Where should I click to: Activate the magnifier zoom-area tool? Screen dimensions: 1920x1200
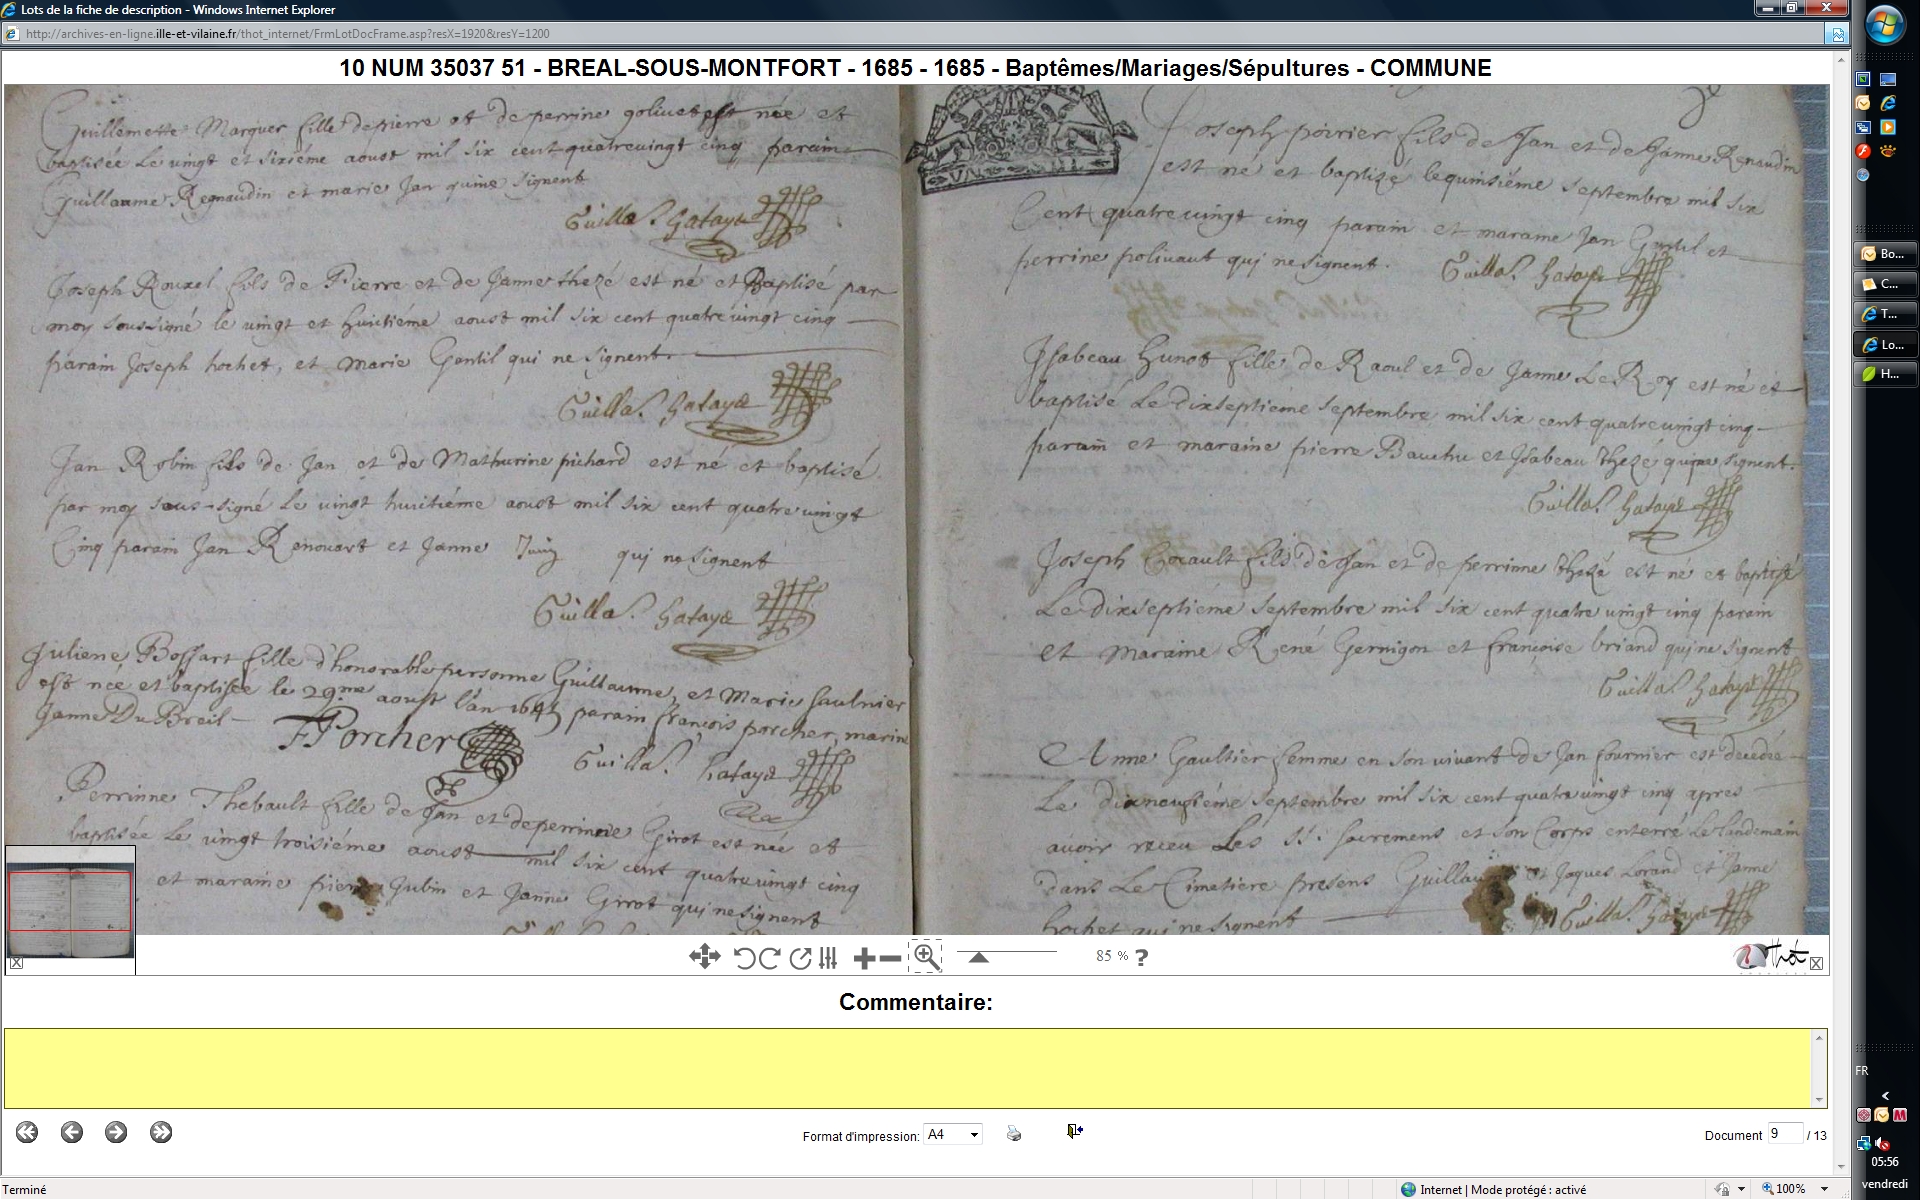(926, 957)
